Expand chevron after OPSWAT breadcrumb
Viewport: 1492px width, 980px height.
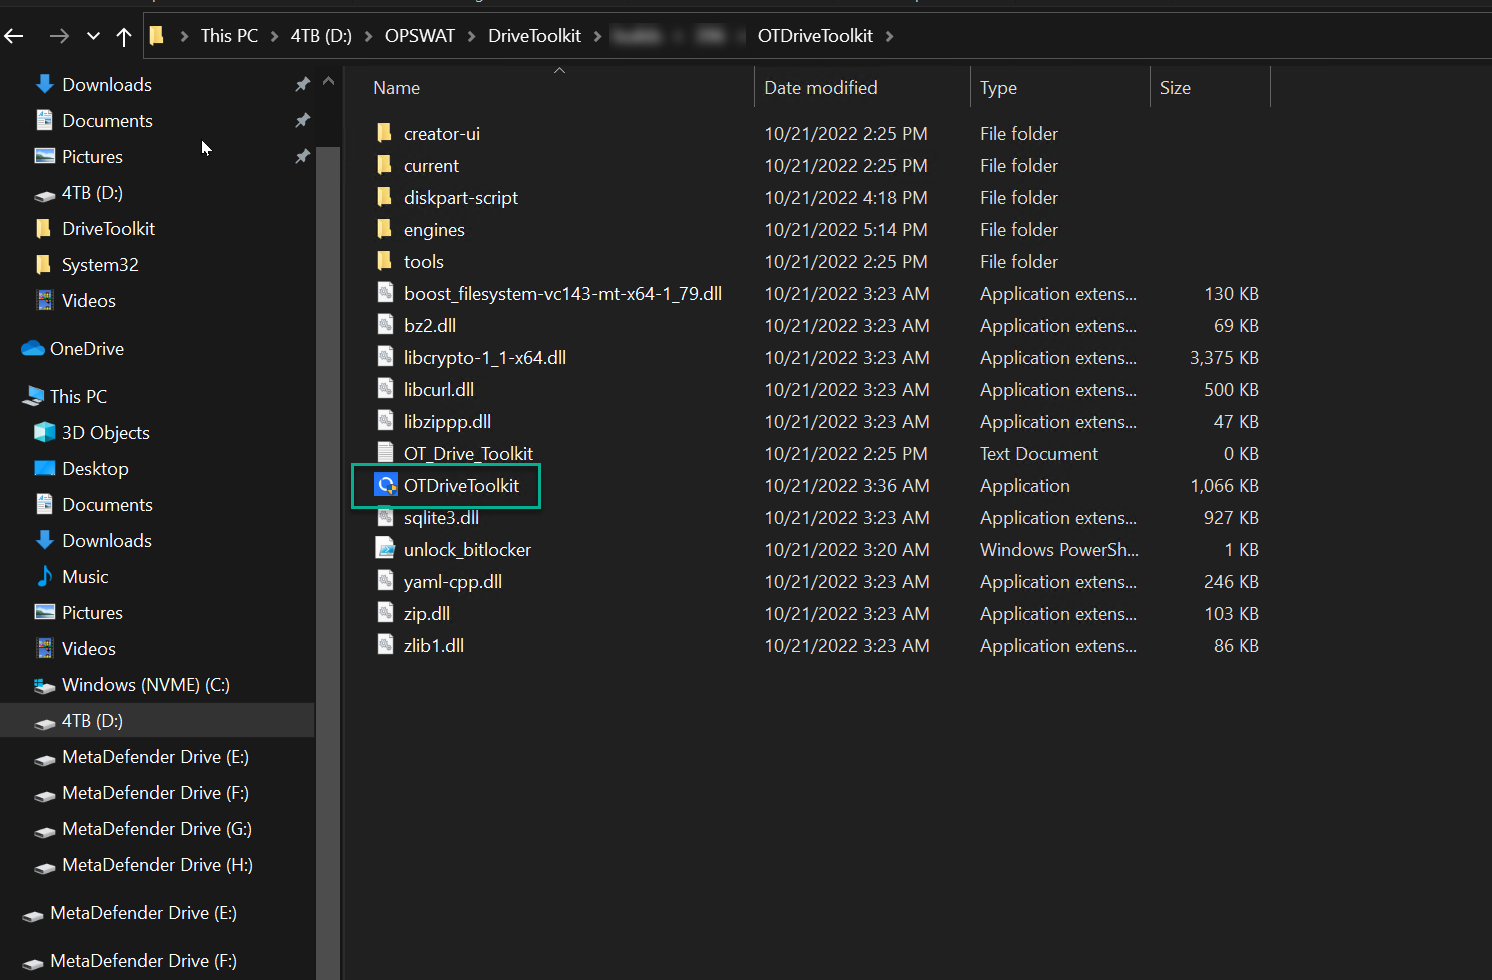point(471,36)
